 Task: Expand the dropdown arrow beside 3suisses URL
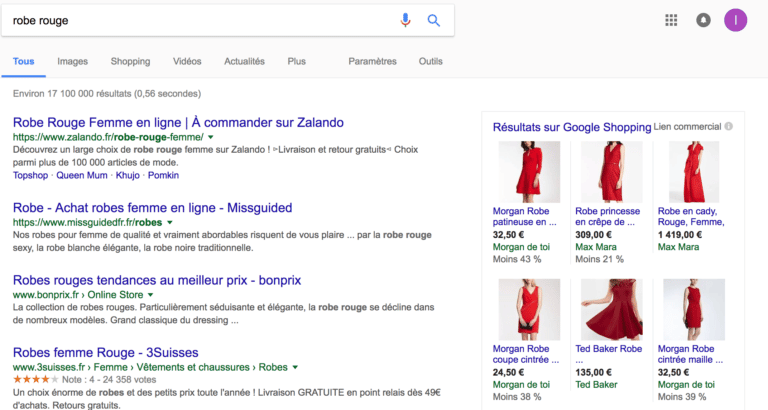pyautogui.click(x=295, y=367)
